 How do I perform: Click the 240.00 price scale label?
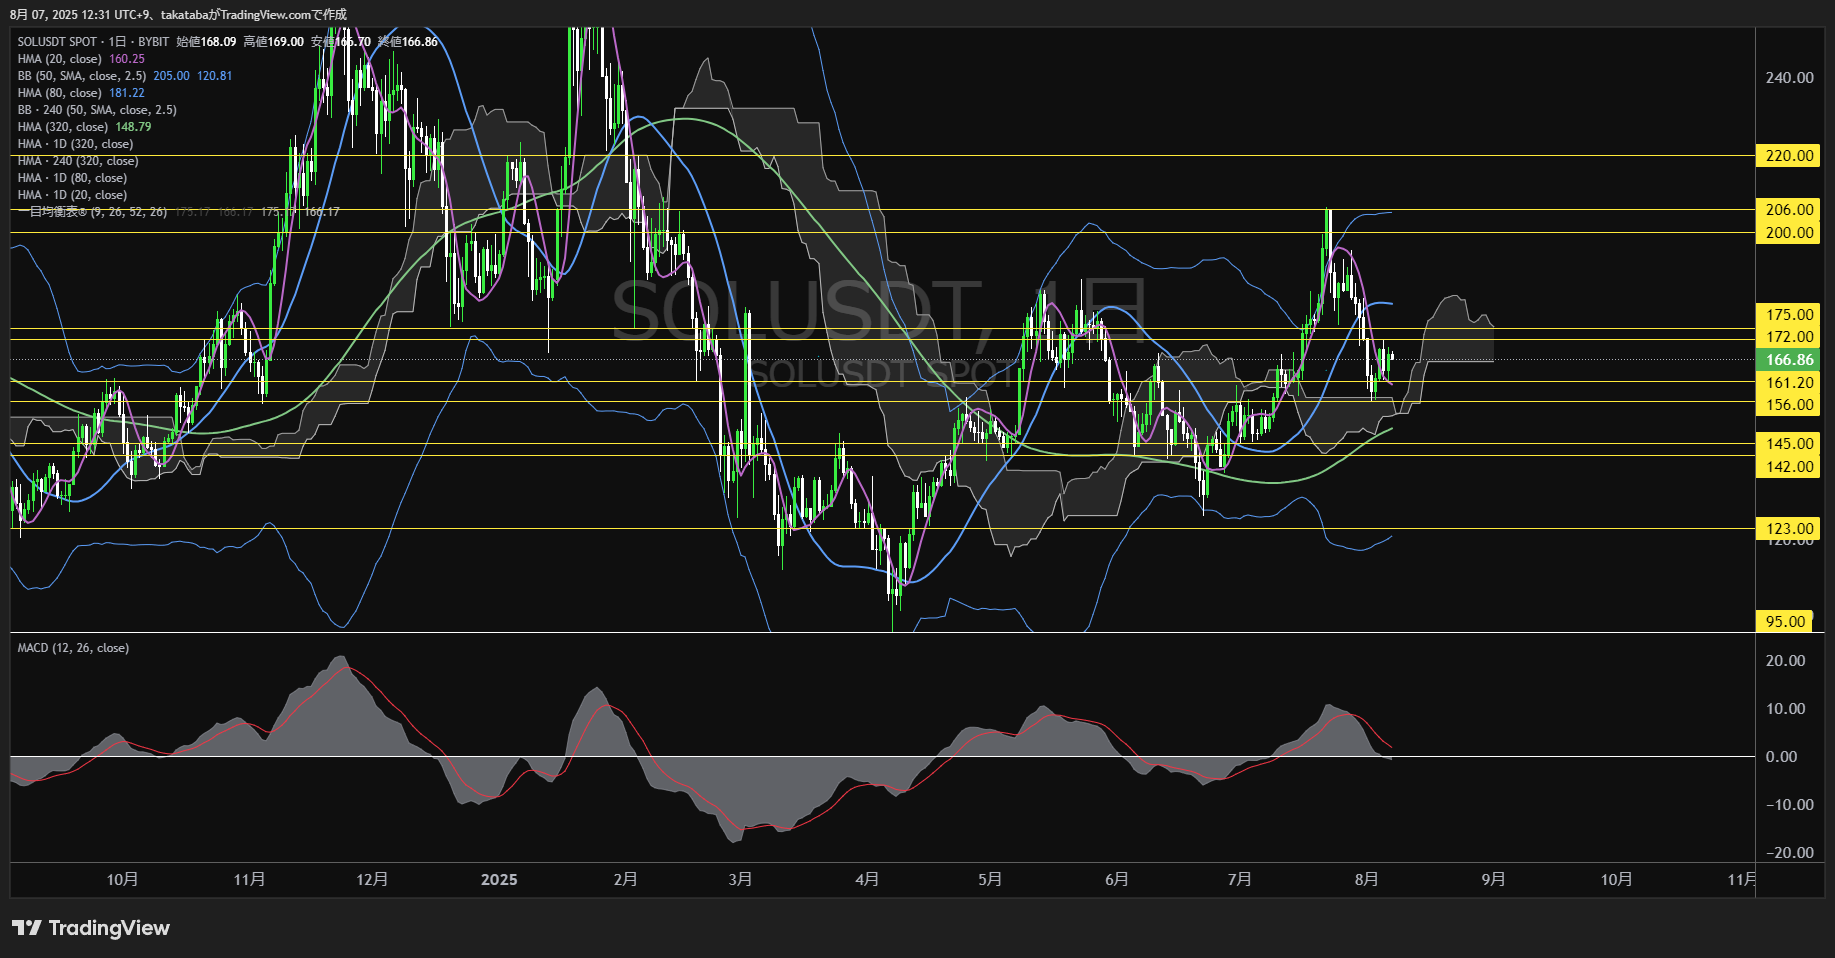click(1790, 78)
